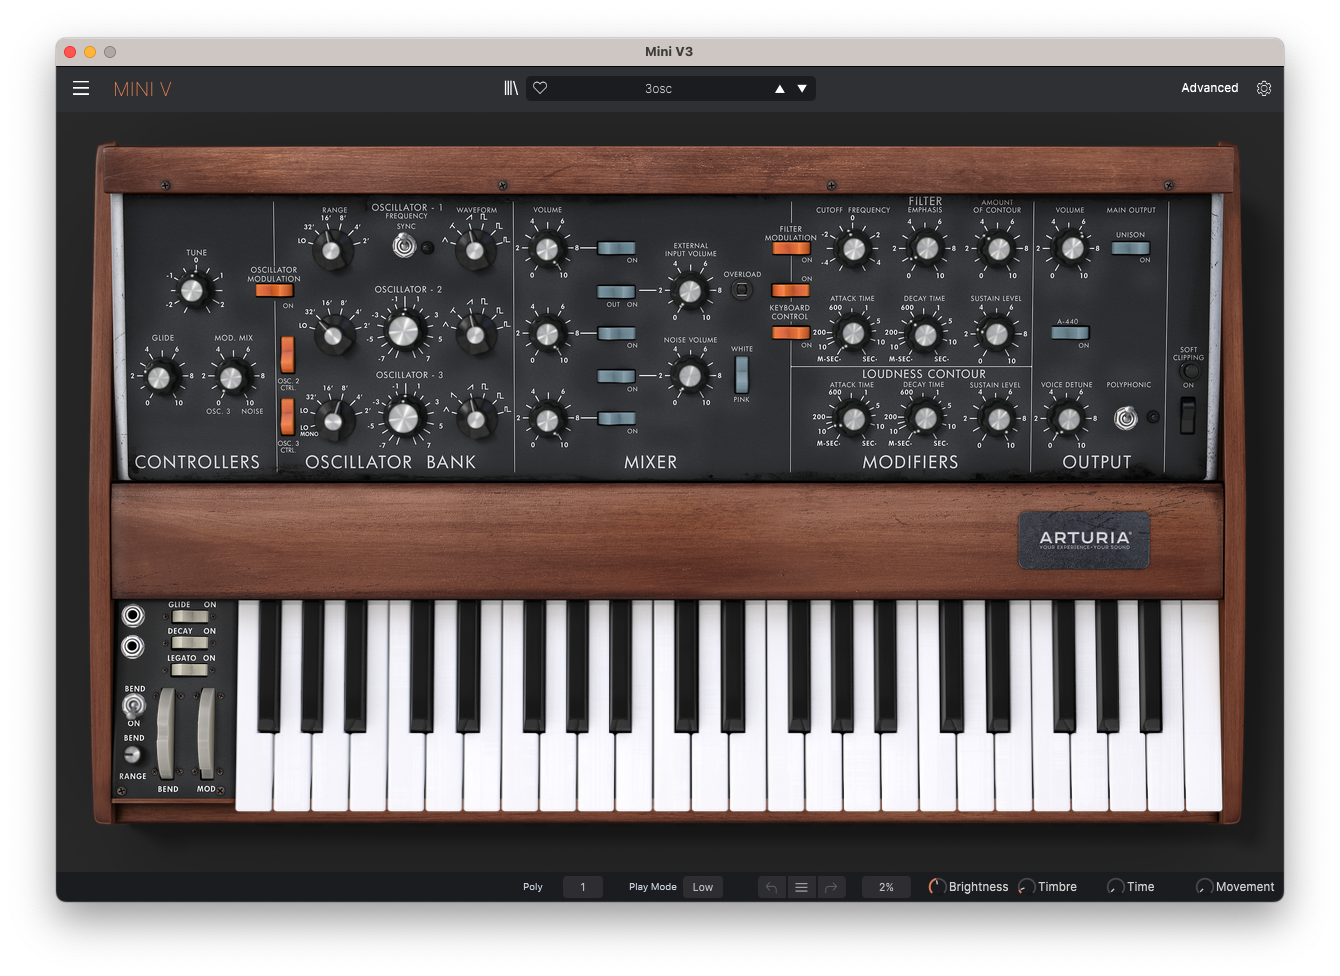Viewport: 1340px width, 976px height.
Task: Go to previous preset with up arrow
Action: 780,89
